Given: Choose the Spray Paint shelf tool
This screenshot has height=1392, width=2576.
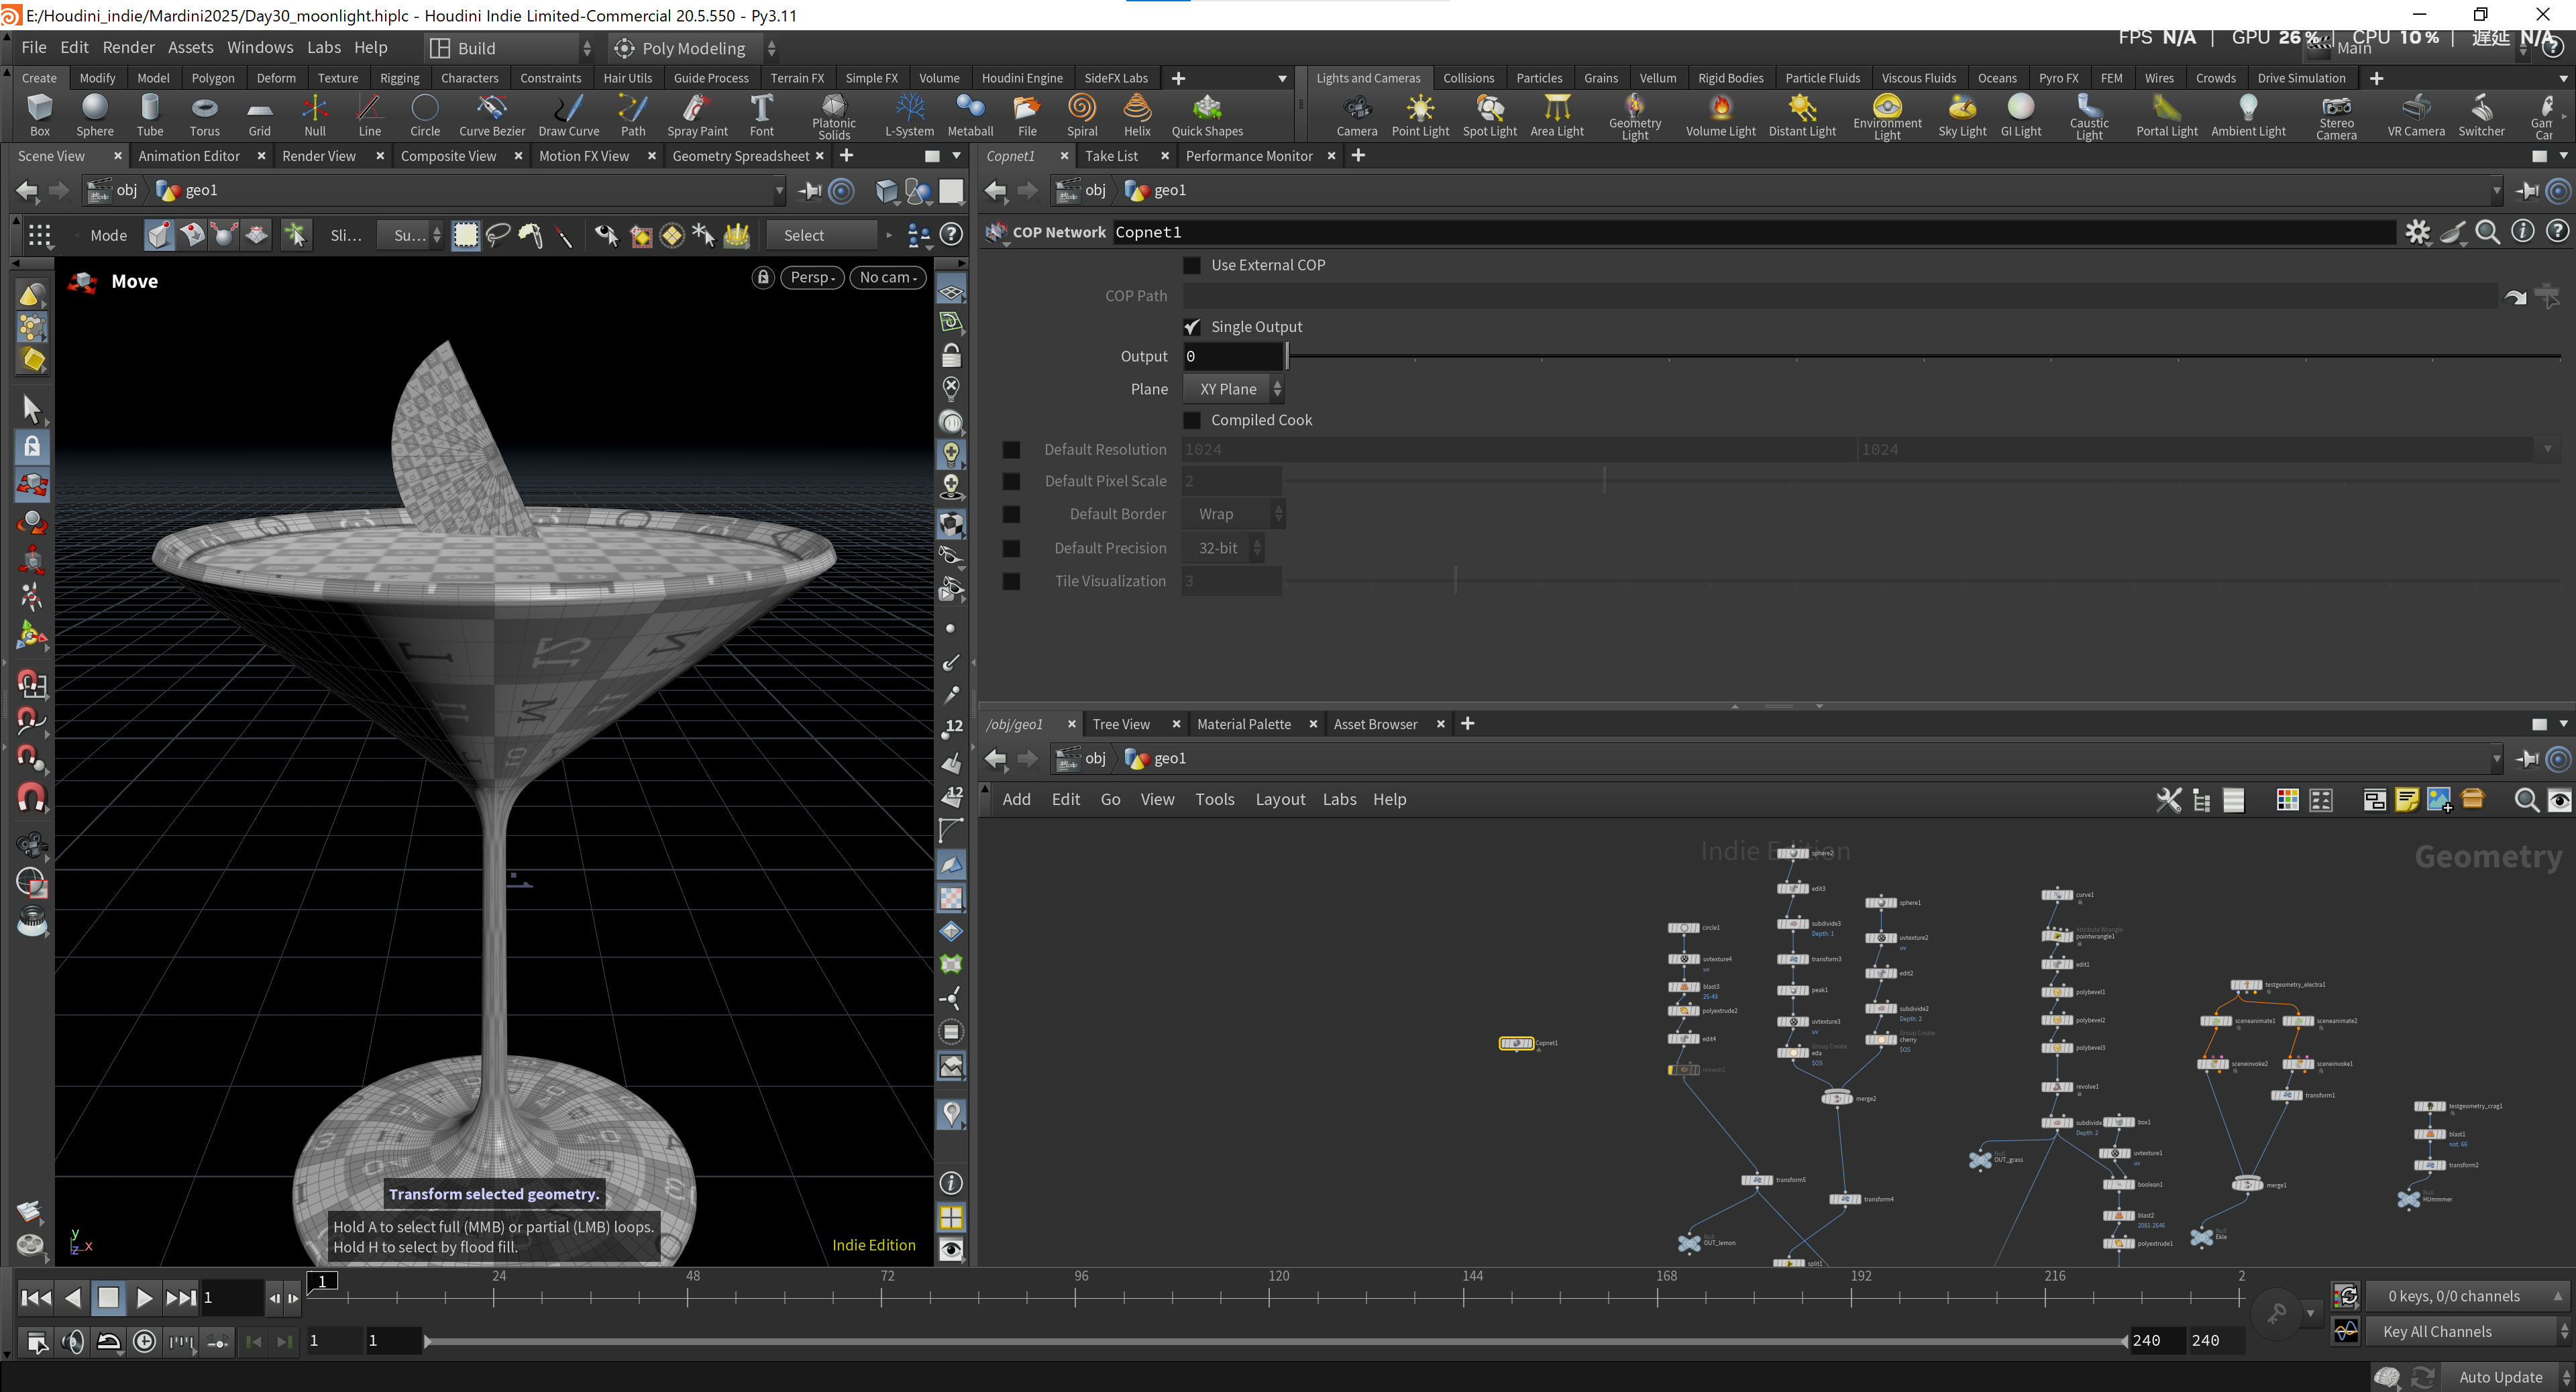Looking at the screenshot, I should point(697,115).
